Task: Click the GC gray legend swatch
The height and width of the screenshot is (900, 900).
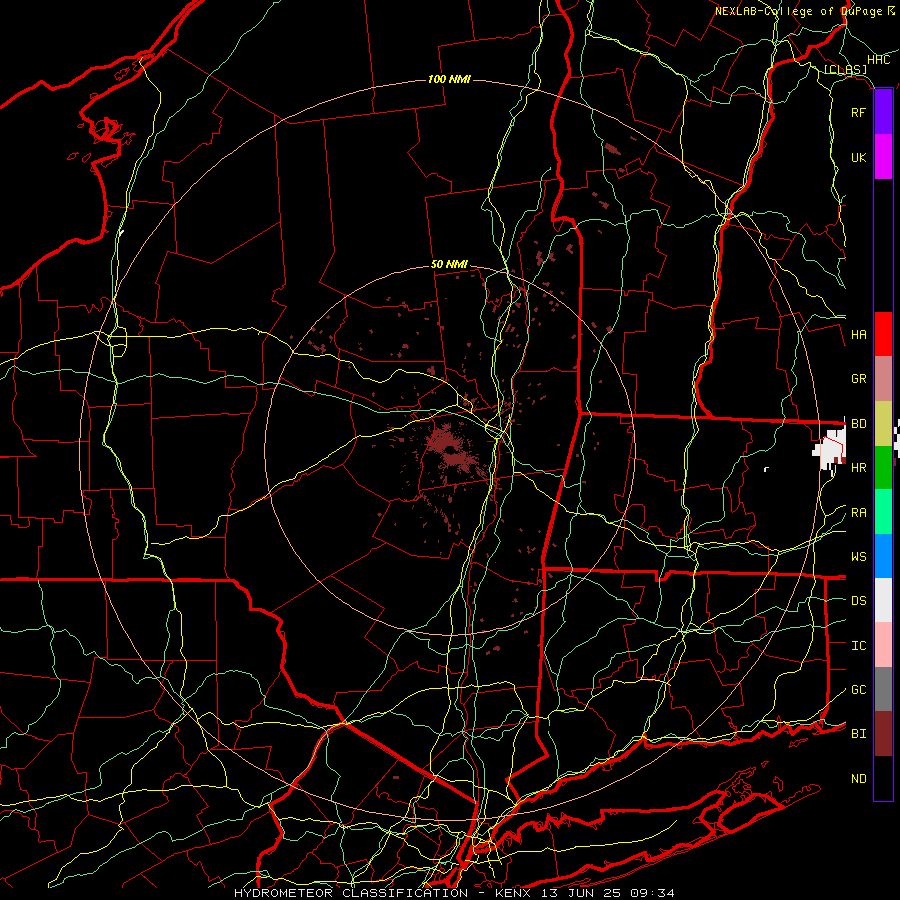Action: (x=883, y=689)
